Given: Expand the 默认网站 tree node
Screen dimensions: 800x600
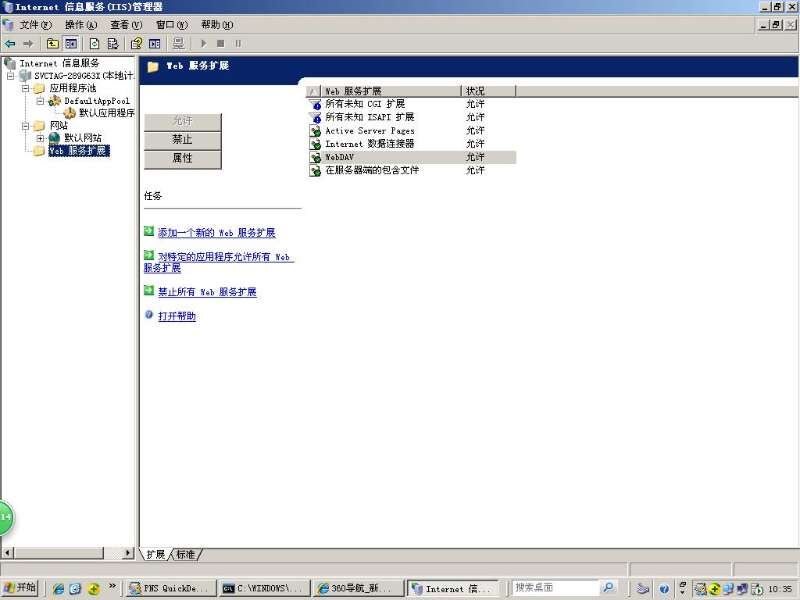Looking at the screenshot, I should click(41, 138).
